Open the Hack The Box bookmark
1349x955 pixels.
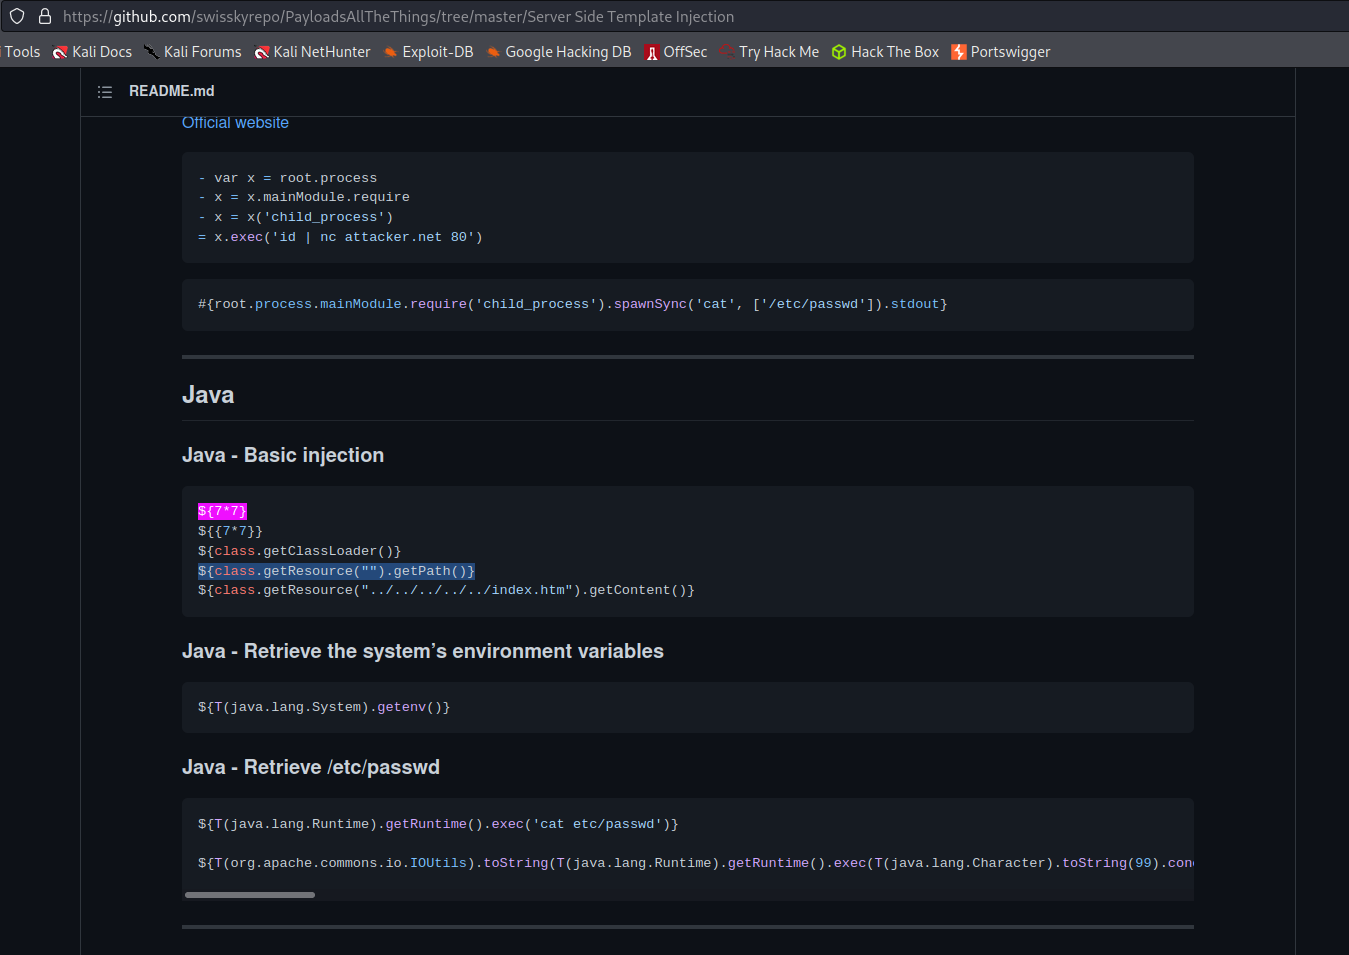885,52
